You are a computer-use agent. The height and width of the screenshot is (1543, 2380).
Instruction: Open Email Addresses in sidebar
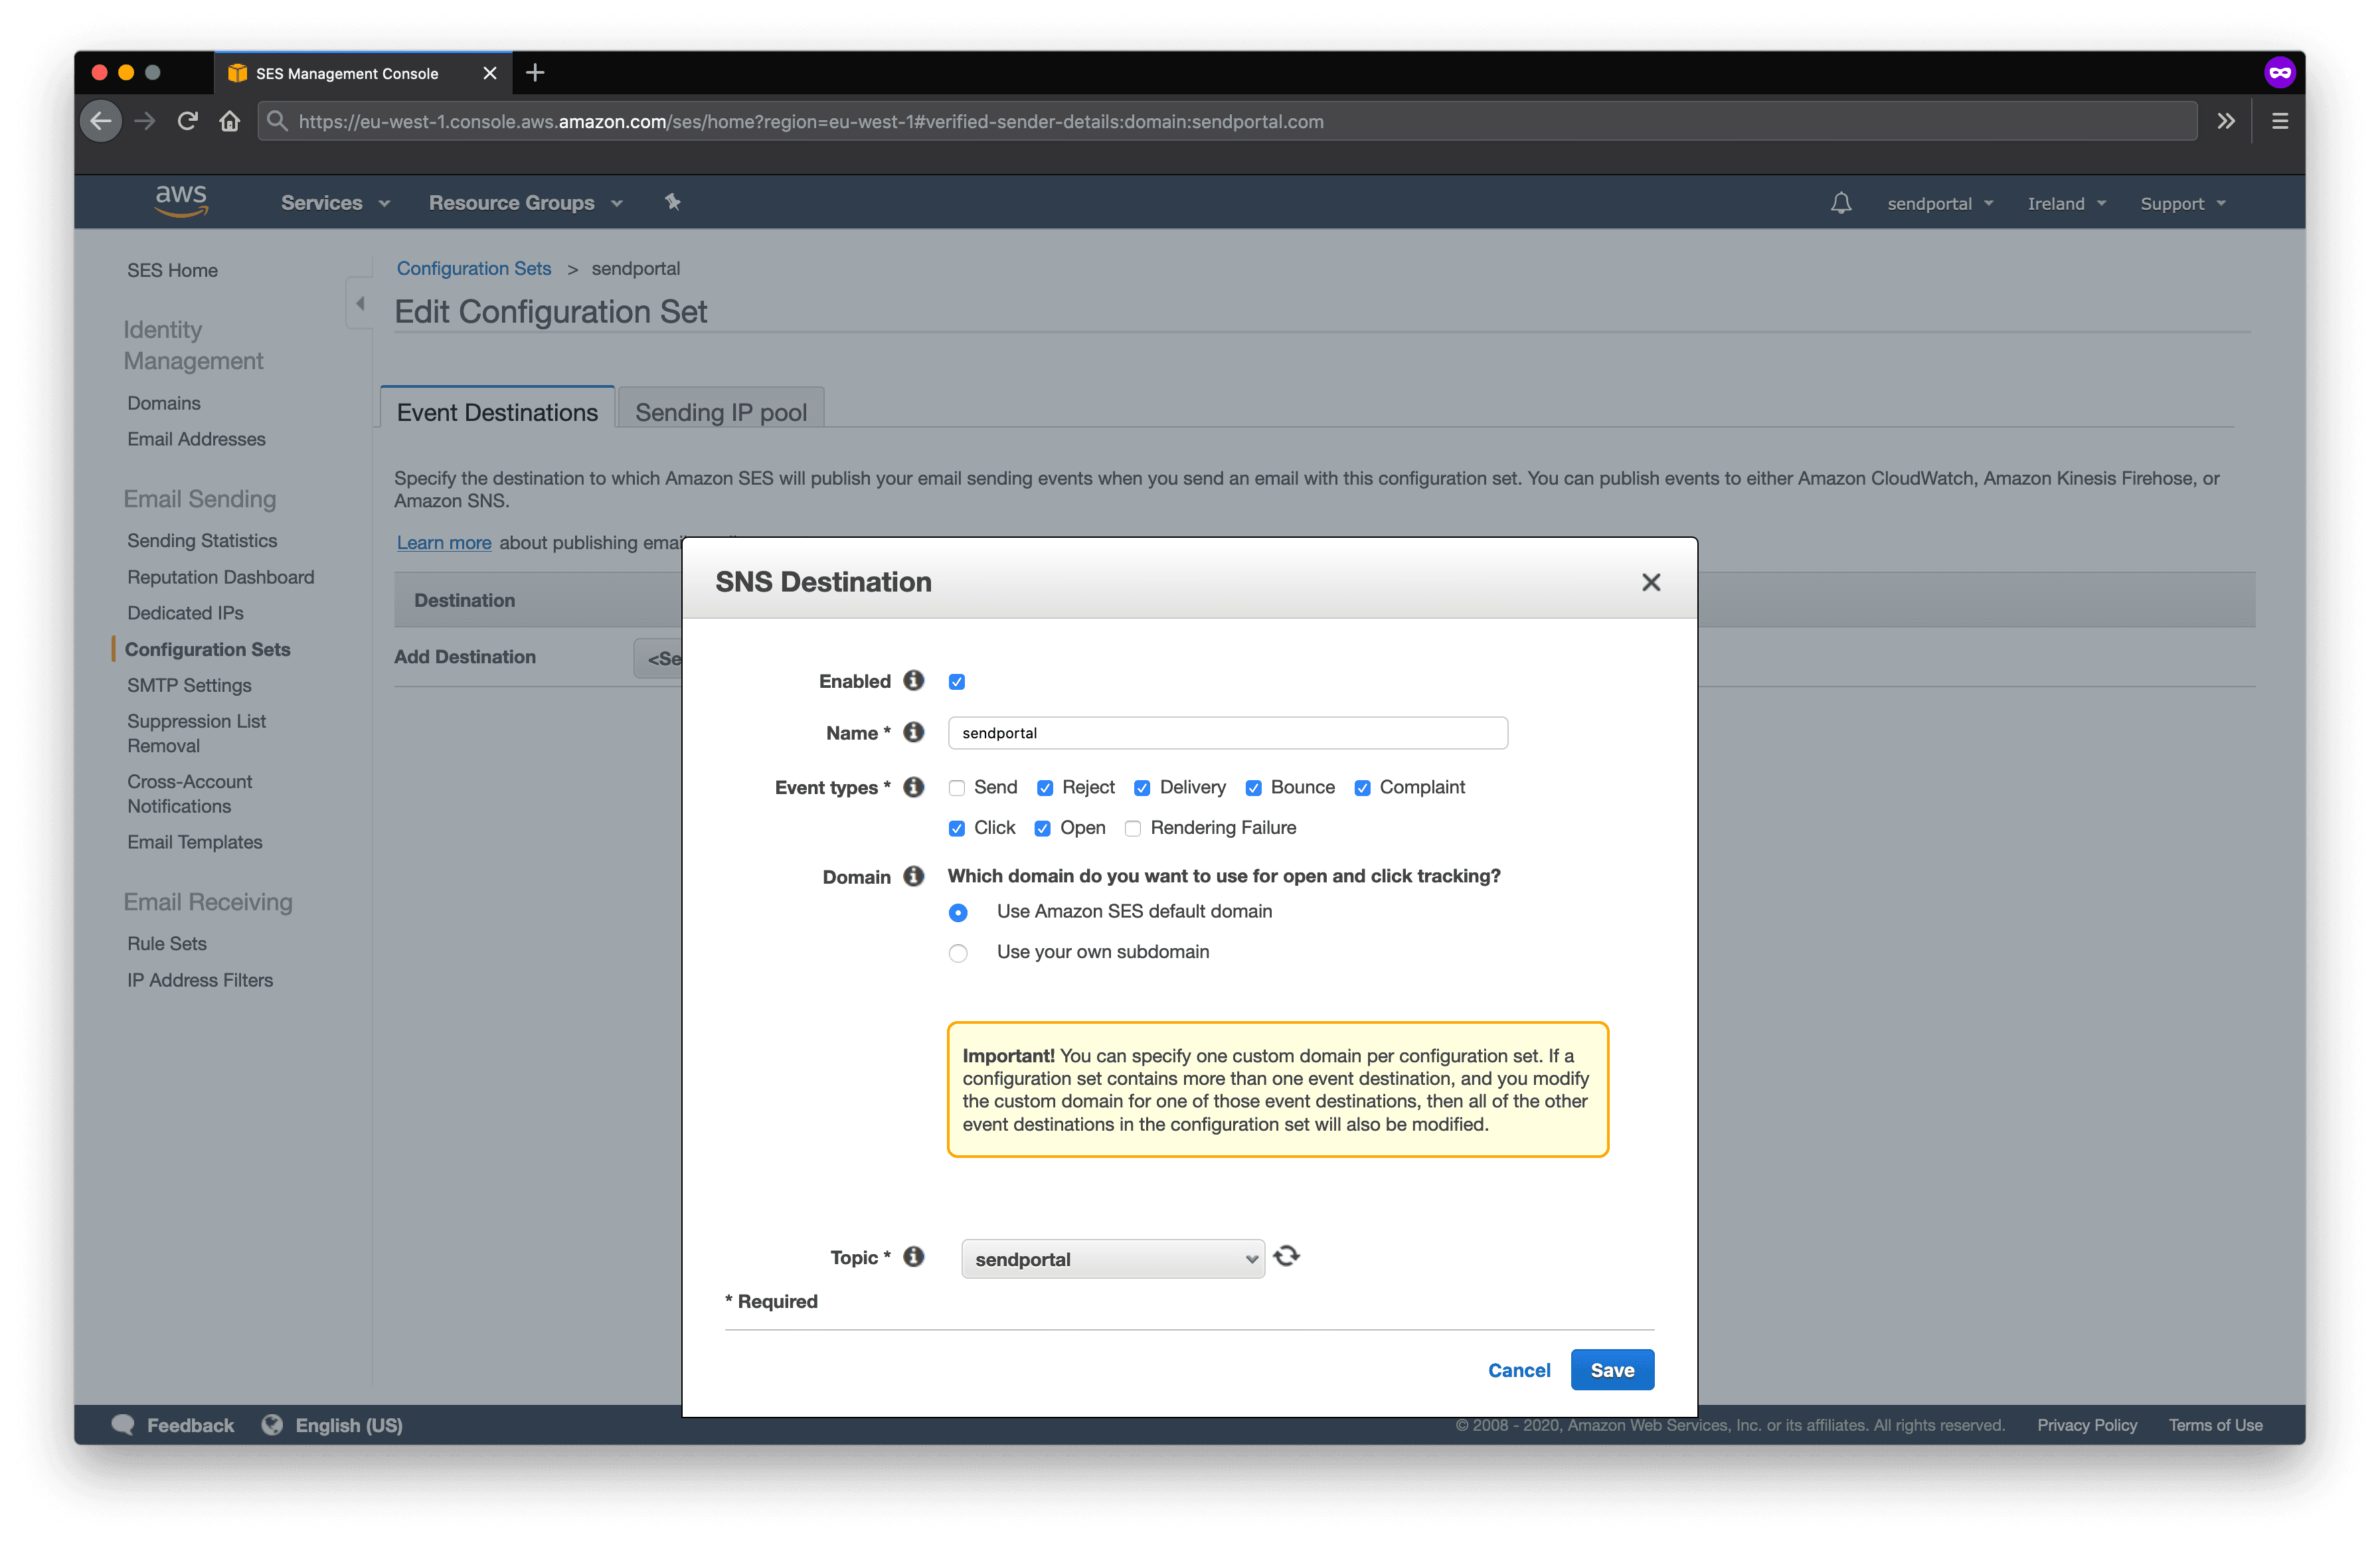point(196,439)
